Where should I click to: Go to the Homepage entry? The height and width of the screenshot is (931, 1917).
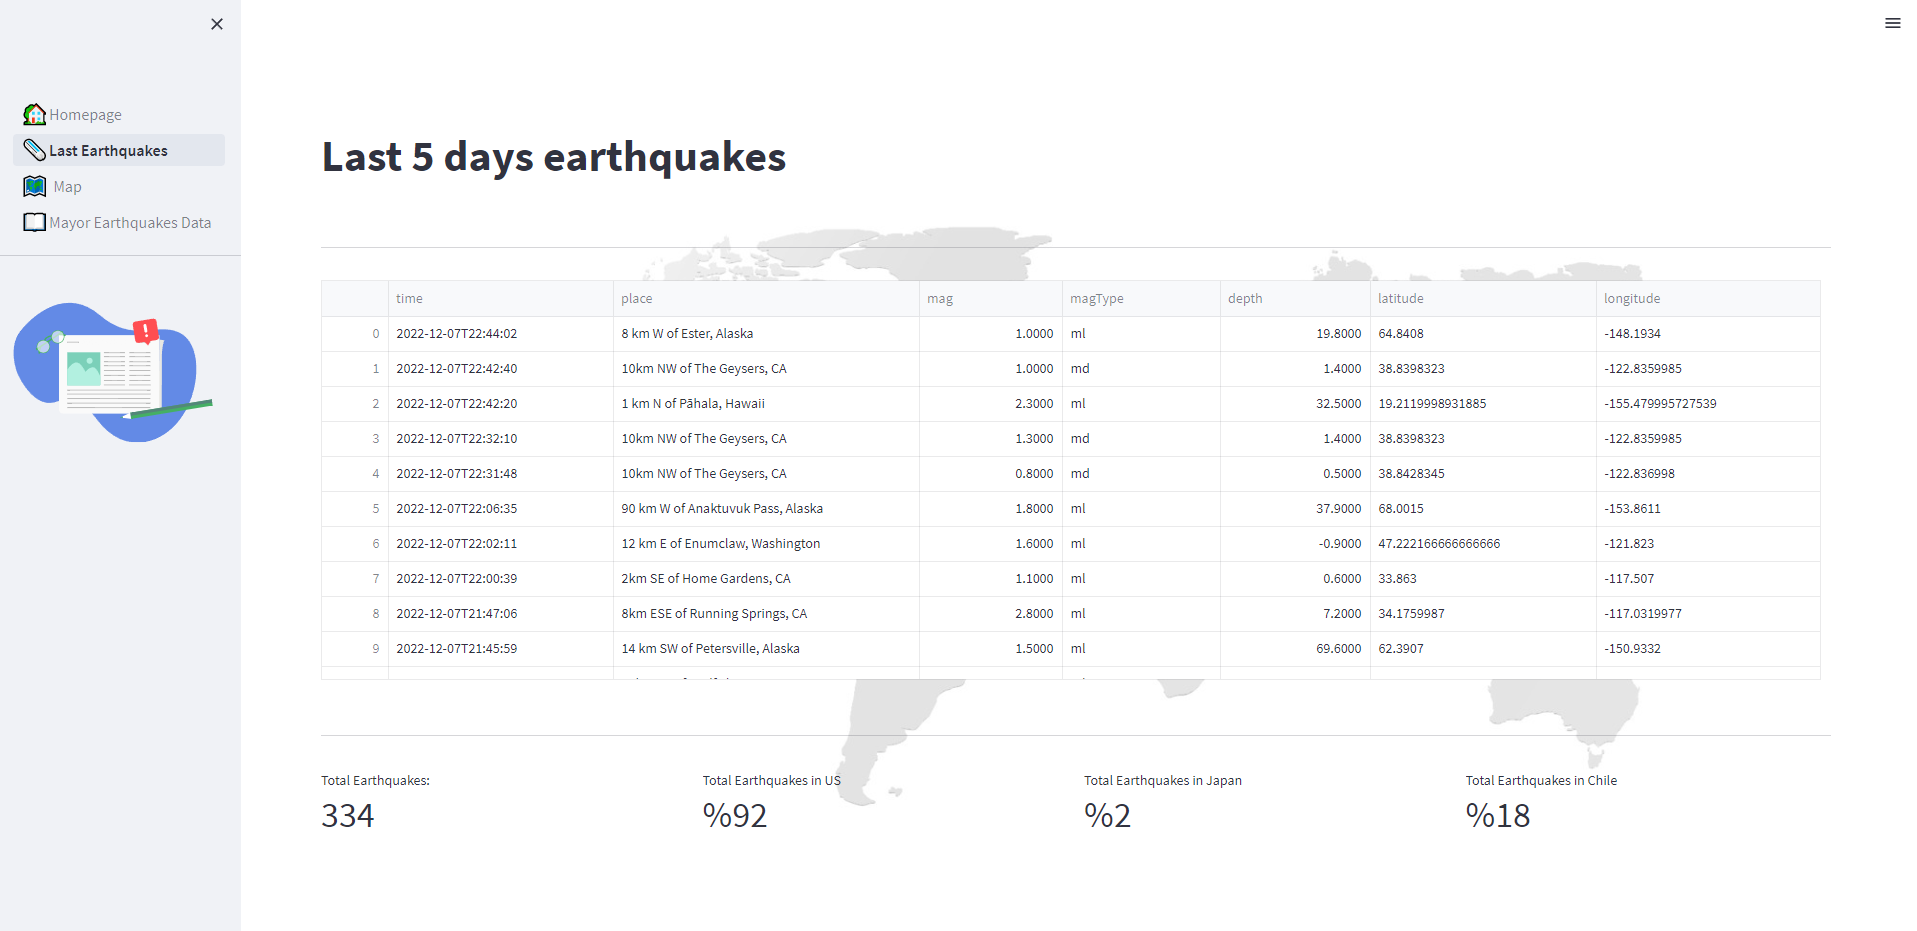[86, 114]
